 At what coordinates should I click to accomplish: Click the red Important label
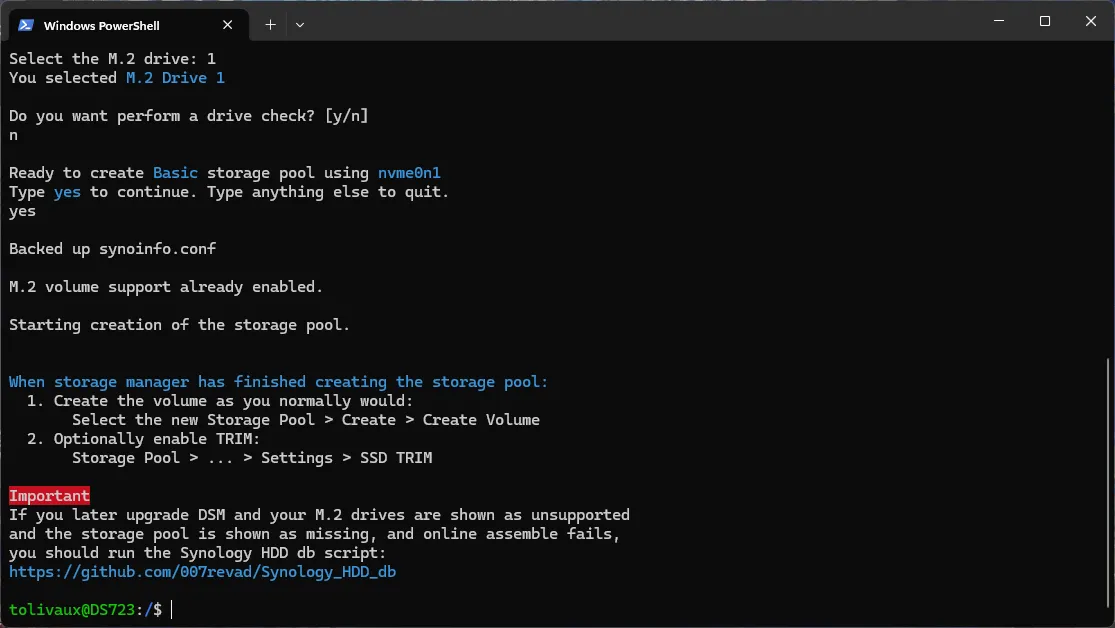[49, 496]
